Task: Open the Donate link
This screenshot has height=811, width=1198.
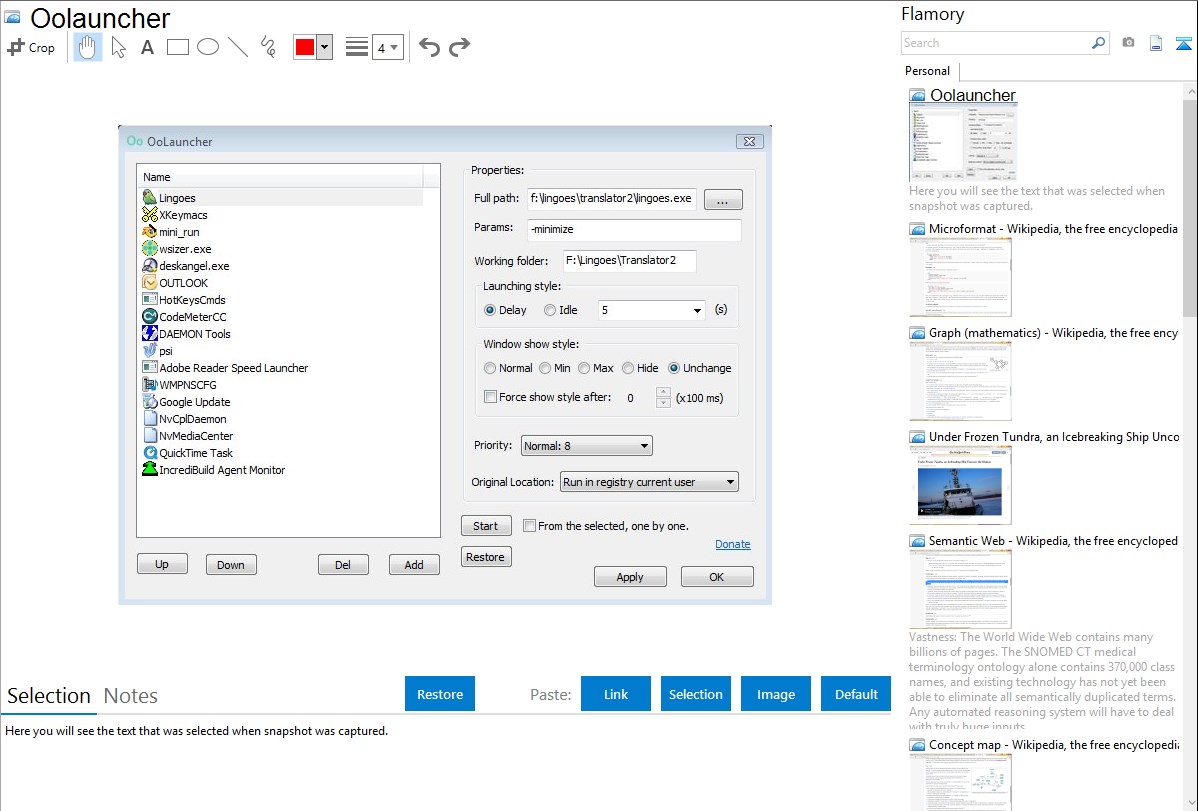Action: 733,544
